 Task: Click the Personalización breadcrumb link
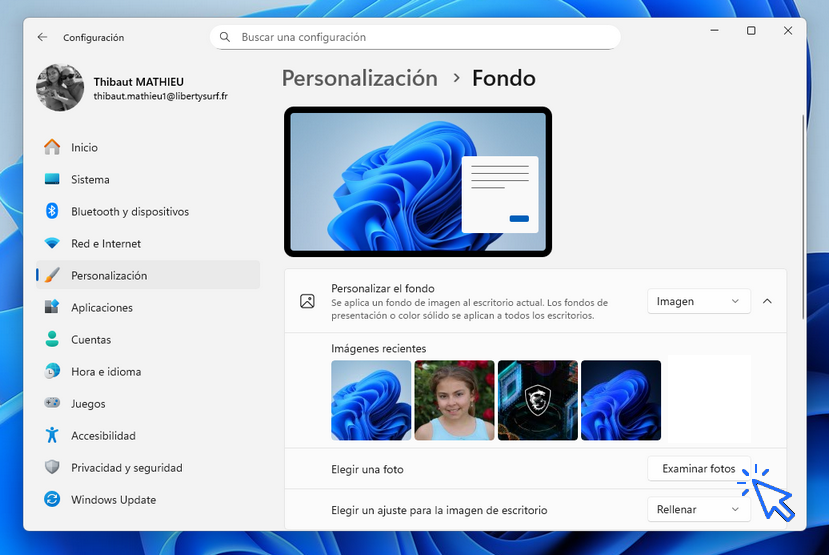pyautogui.click(x=359, y=78)
